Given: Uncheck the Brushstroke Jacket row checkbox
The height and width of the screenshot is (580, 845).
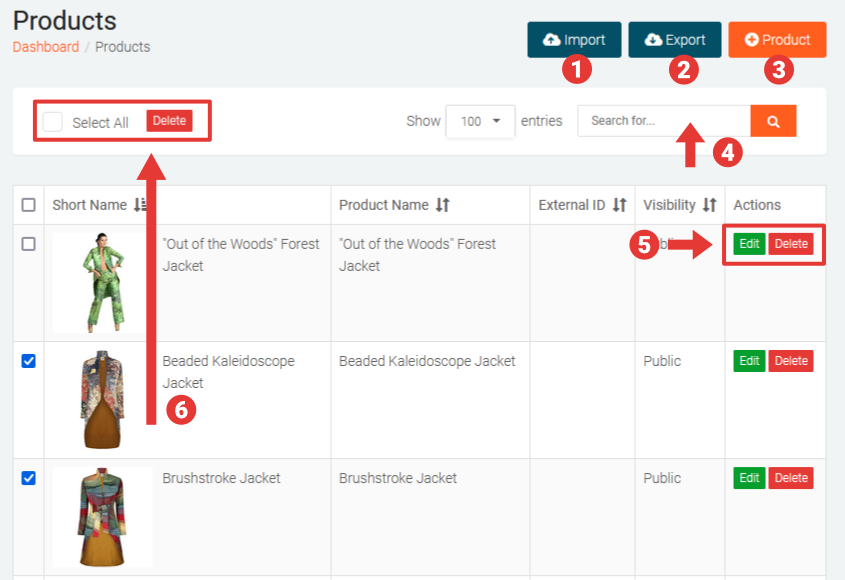Looking at the screenshot, I should pyautogui.click(x=29, y=478).
